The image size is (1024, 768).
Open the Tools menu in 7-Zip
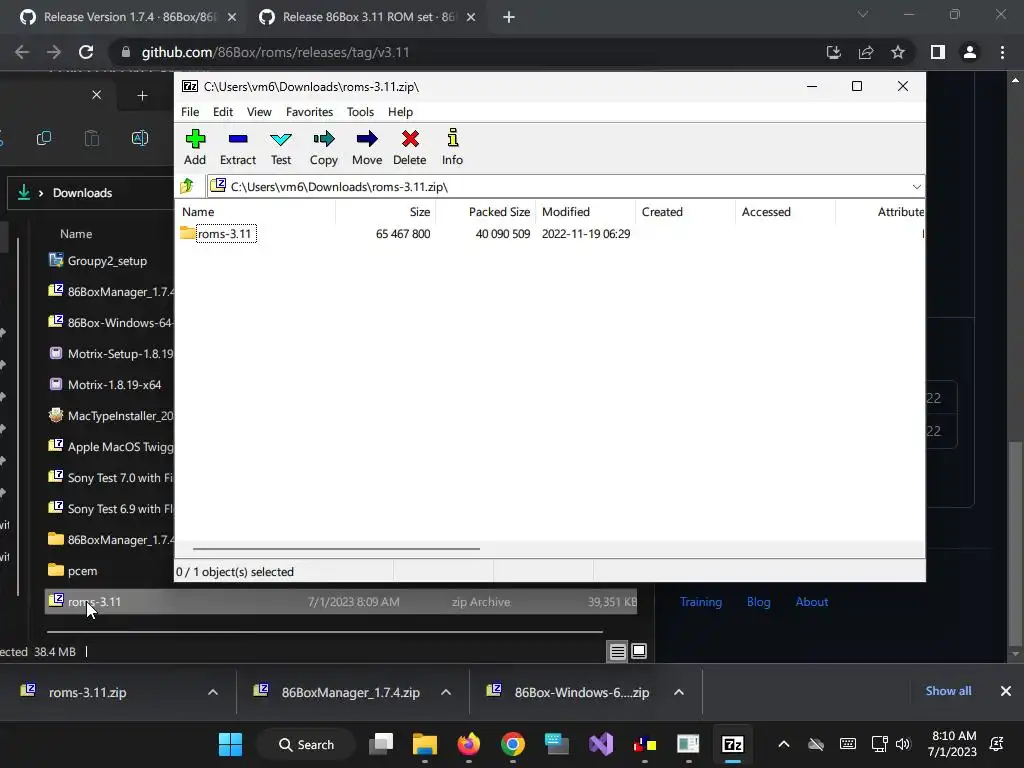(x=360, y=112)
